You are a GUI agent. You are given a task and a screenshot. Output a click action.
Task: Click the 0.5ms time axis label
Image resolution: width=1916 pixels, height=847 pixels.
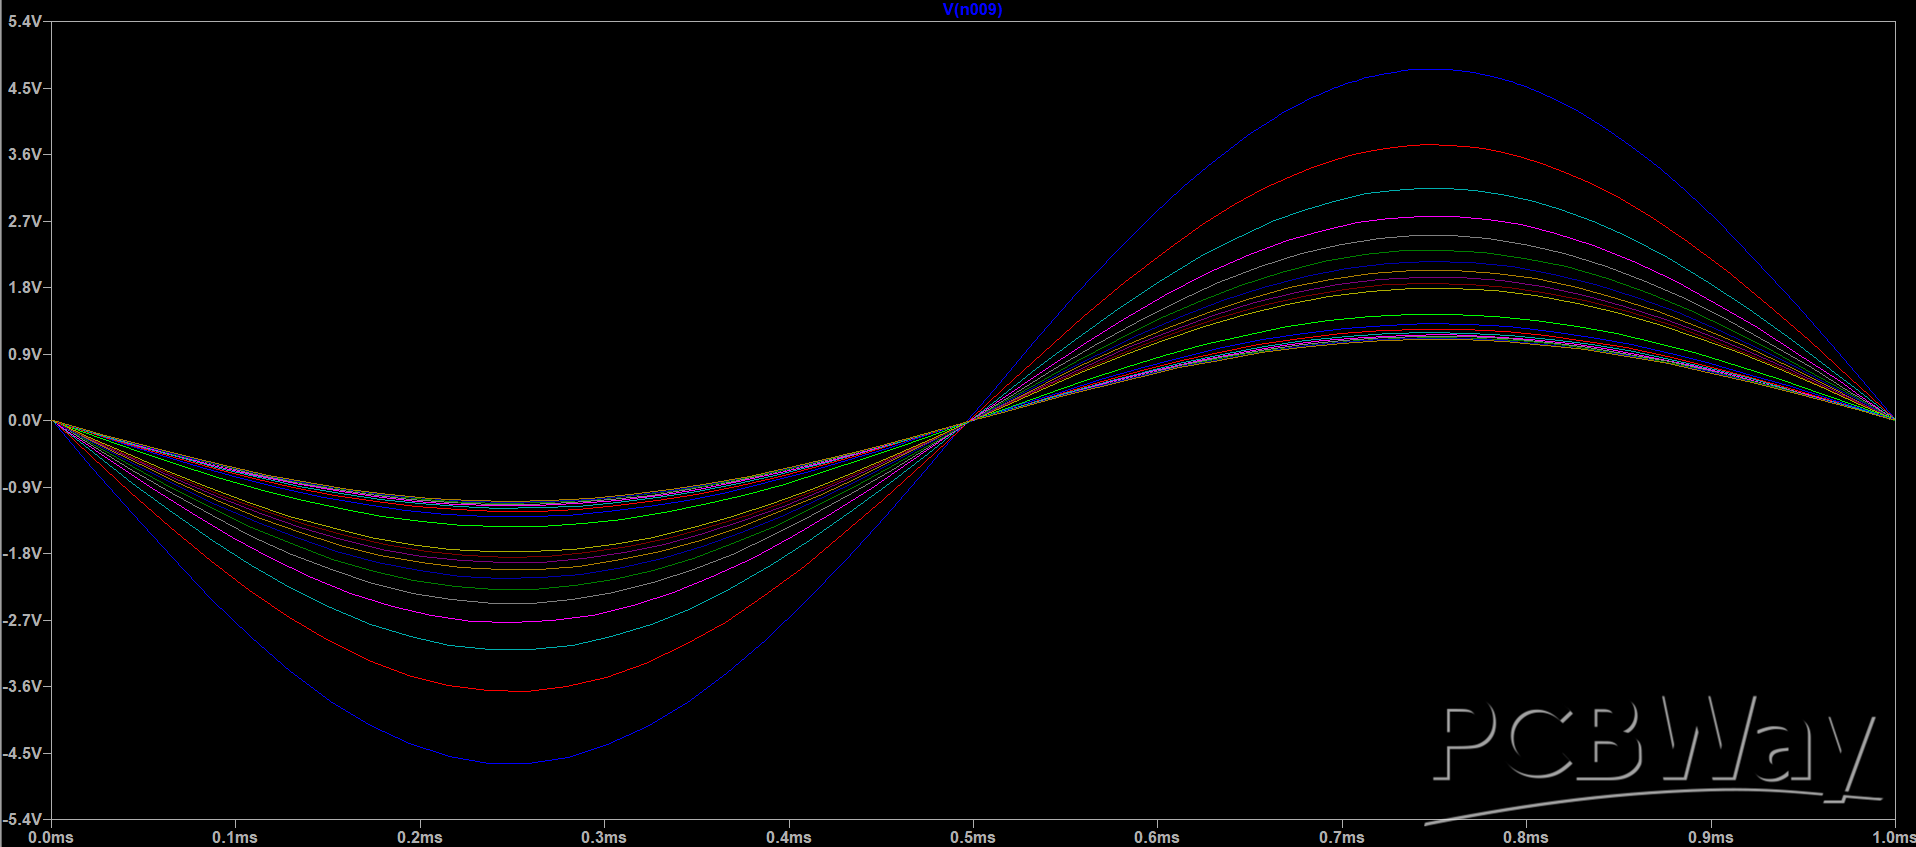point(972,837)
